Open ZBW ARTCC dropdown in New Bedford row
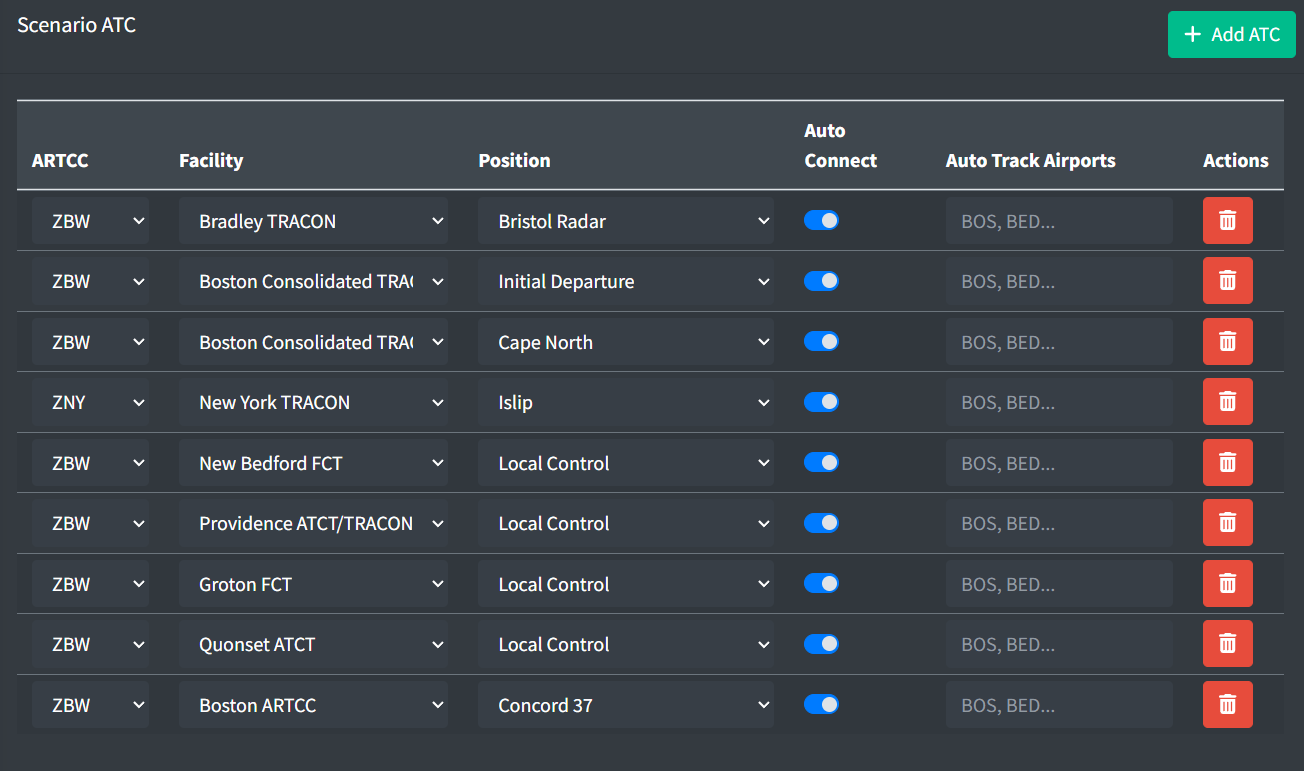The height and width of the screenshot is (771, 1304). click(90, 463)
